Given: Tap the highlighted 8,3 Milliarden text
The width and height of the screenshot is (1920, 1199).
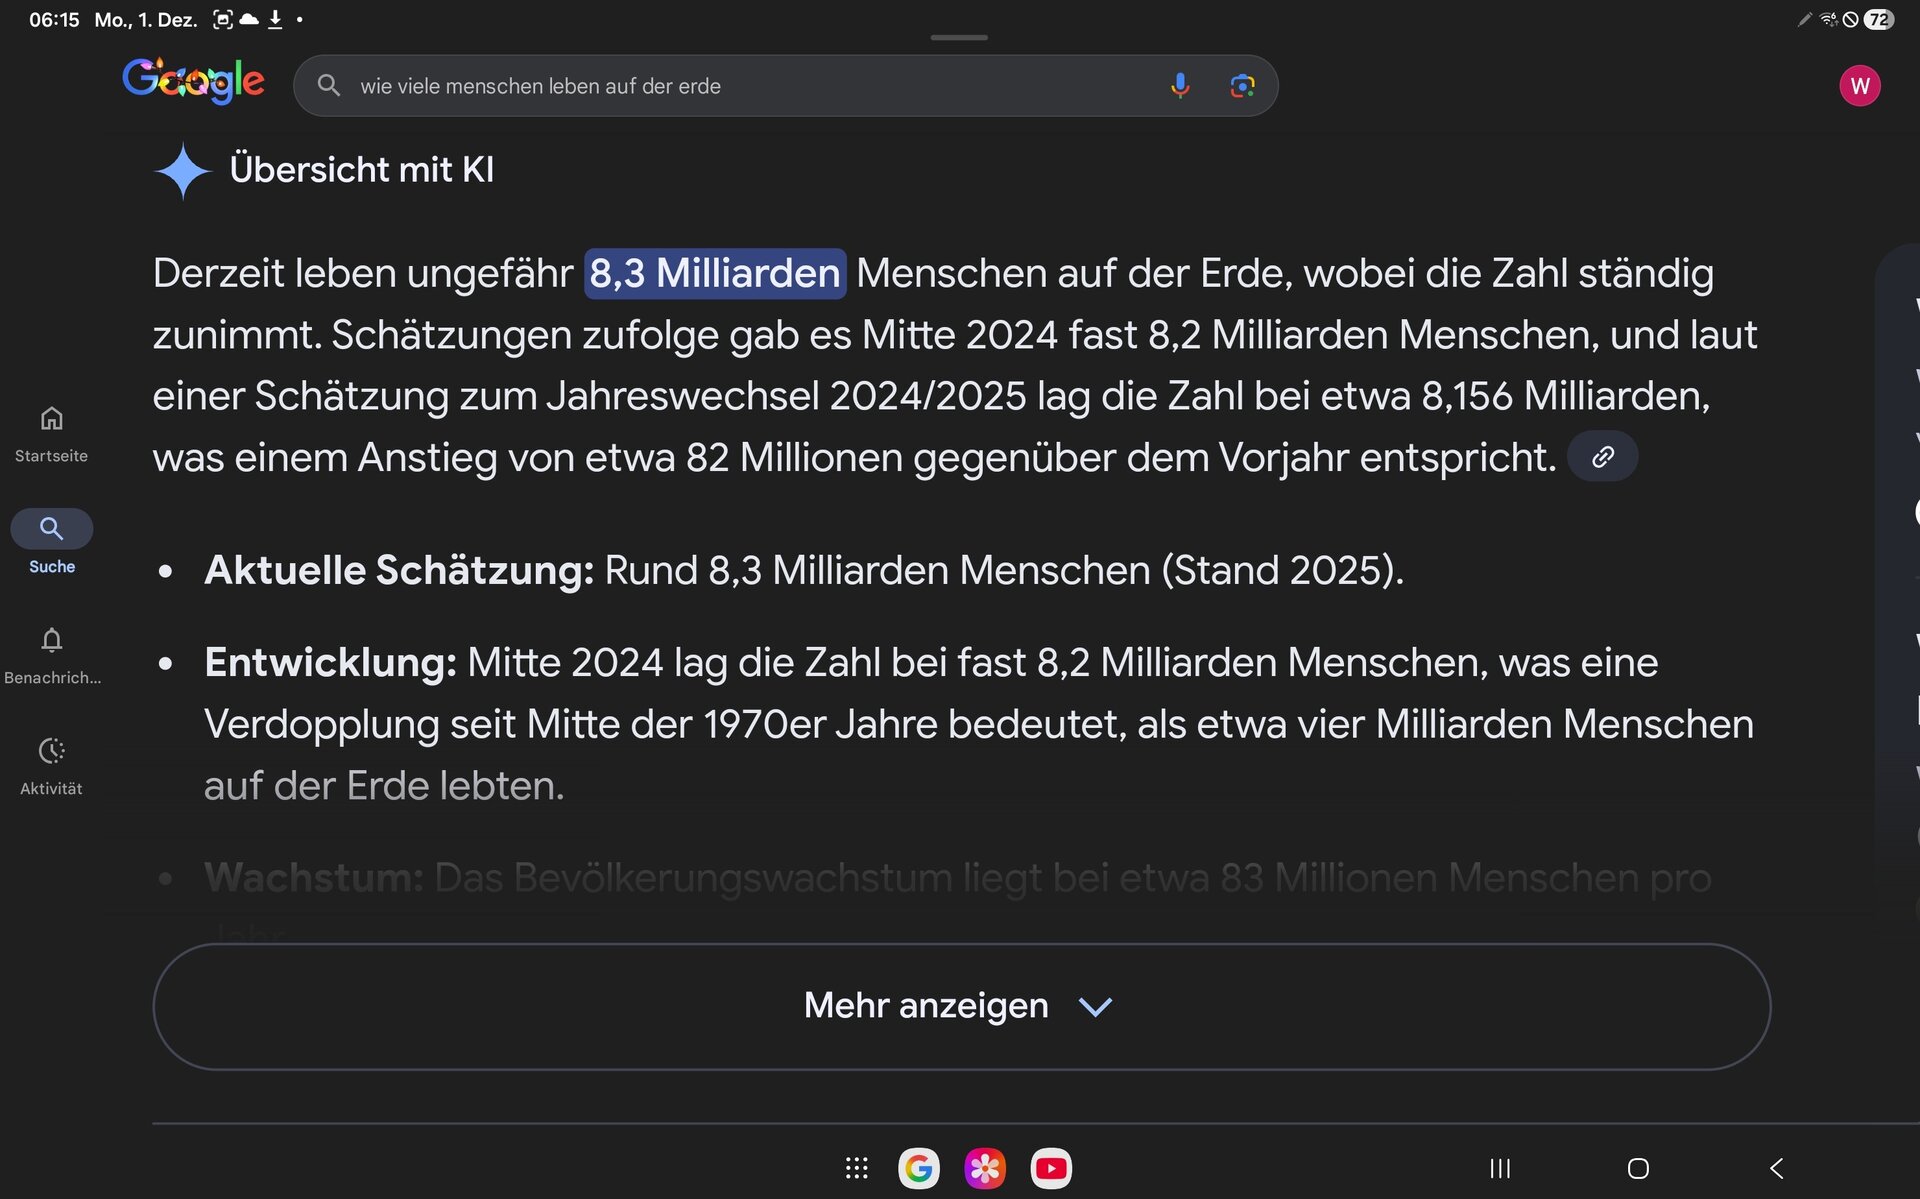Looking at the screenshot, I should 714,274.
